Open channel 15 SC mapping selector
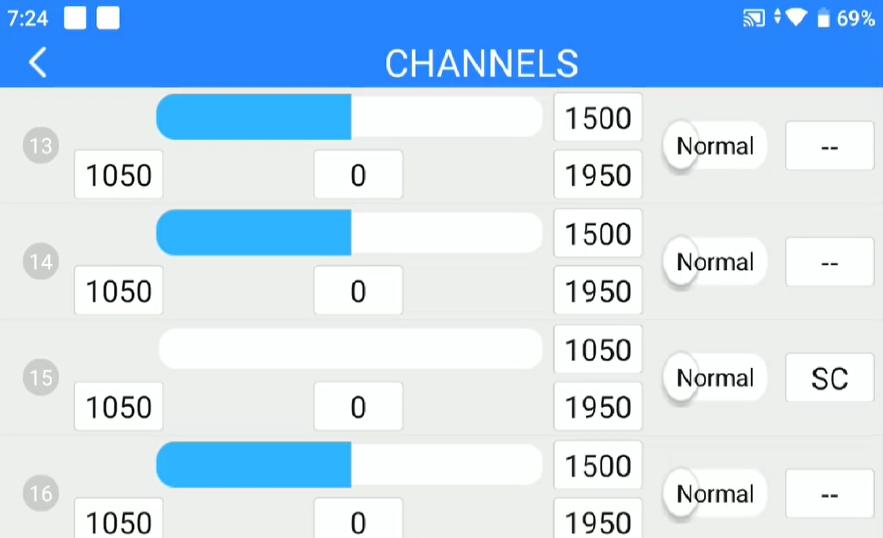 (x=829, y=378)
